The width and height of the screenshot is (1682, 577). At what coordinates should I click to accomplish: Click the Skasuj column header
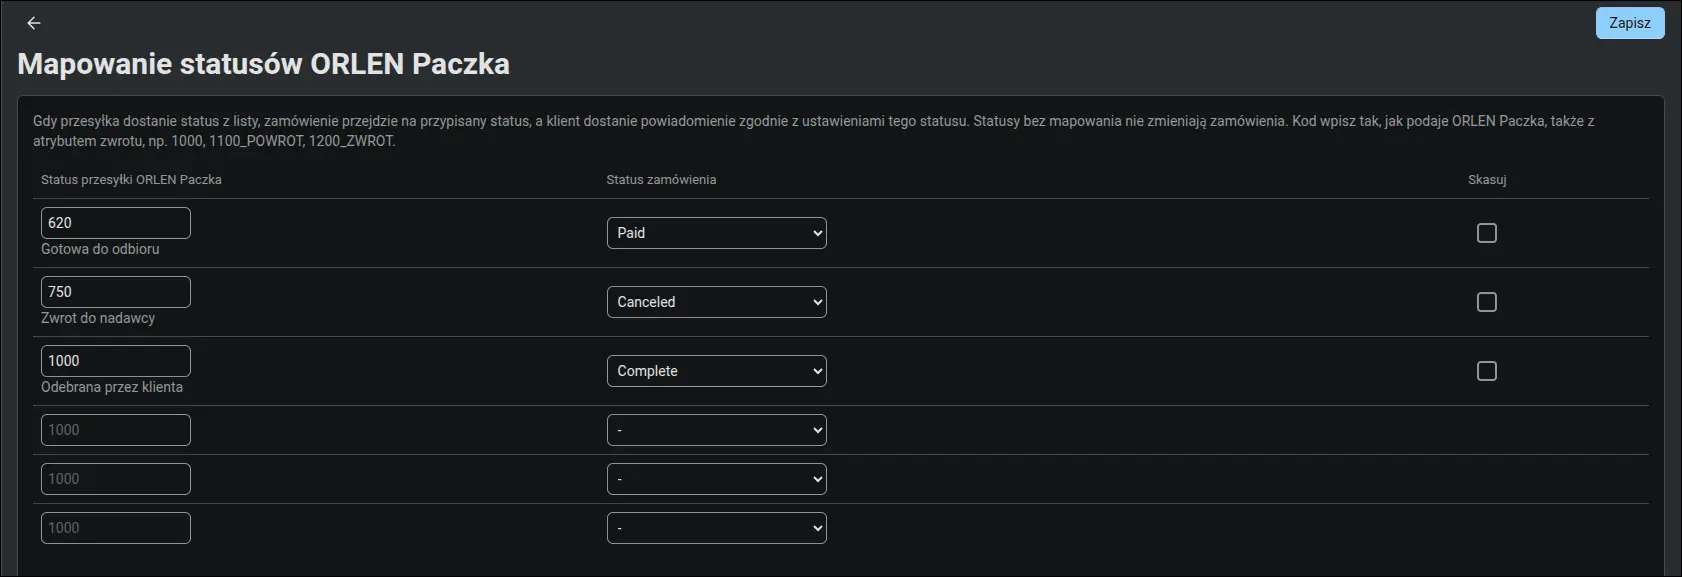point(1487,180)
